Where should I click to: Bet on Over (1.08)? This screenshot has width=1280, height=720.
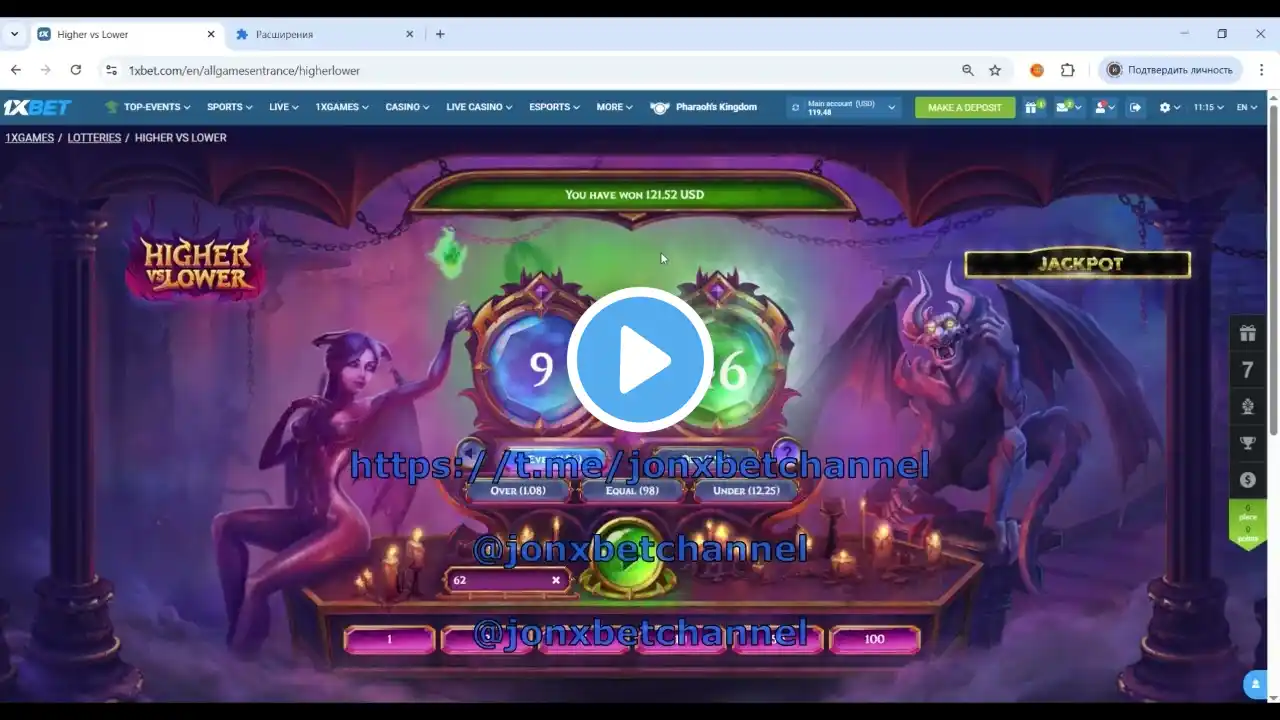518,491
